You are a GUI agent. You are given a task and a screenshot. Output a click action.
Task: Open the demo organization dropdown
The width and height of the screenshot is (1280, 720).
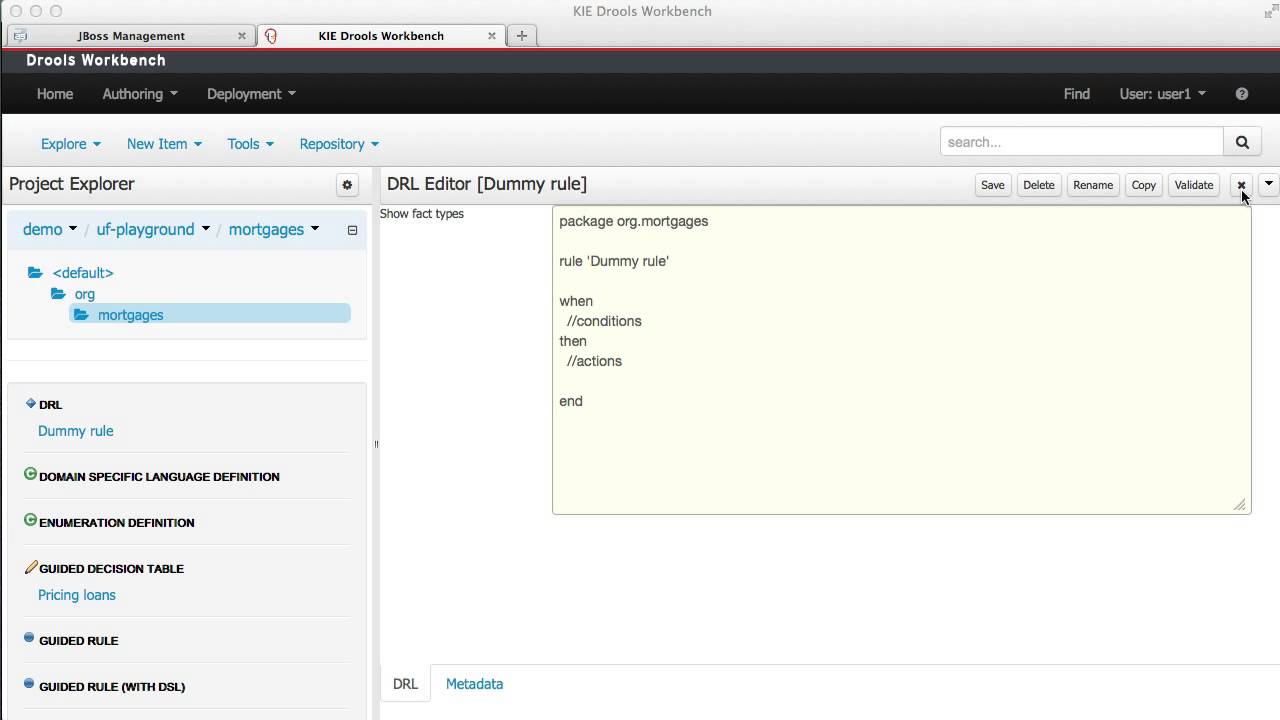click(x=50, y=229)
